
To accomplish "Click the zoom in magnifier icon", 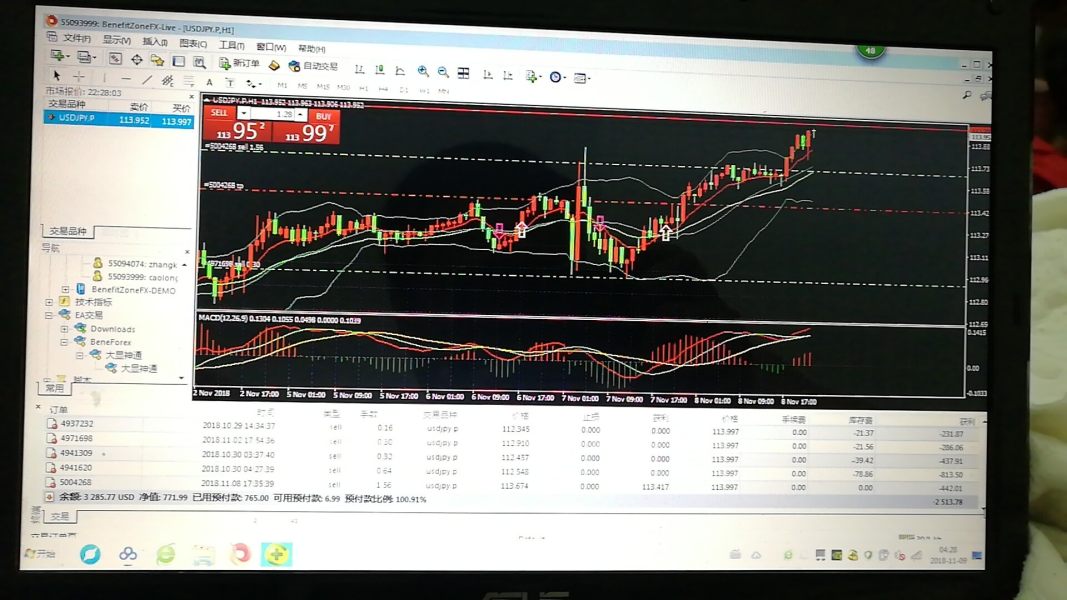I will click(423, 72).
